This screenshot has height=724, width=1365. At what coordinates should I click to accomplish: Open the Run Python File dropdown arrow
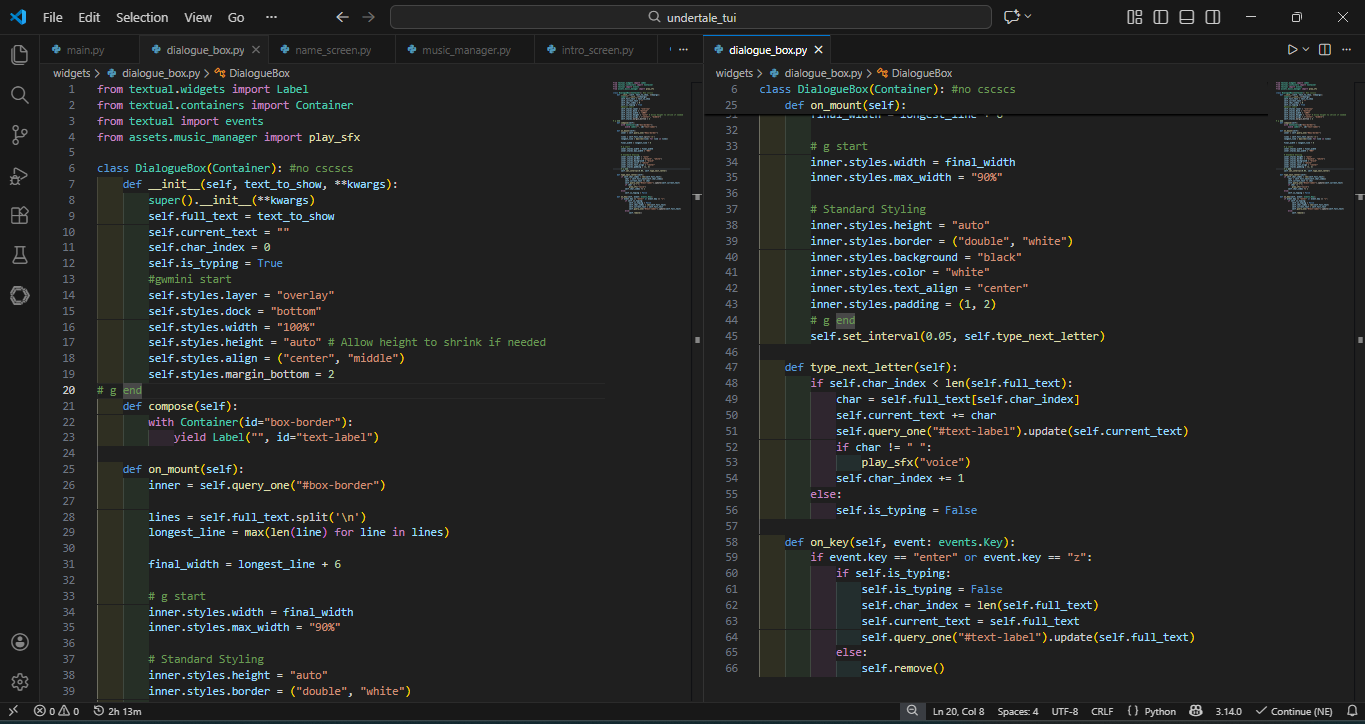coord(1306,50)
